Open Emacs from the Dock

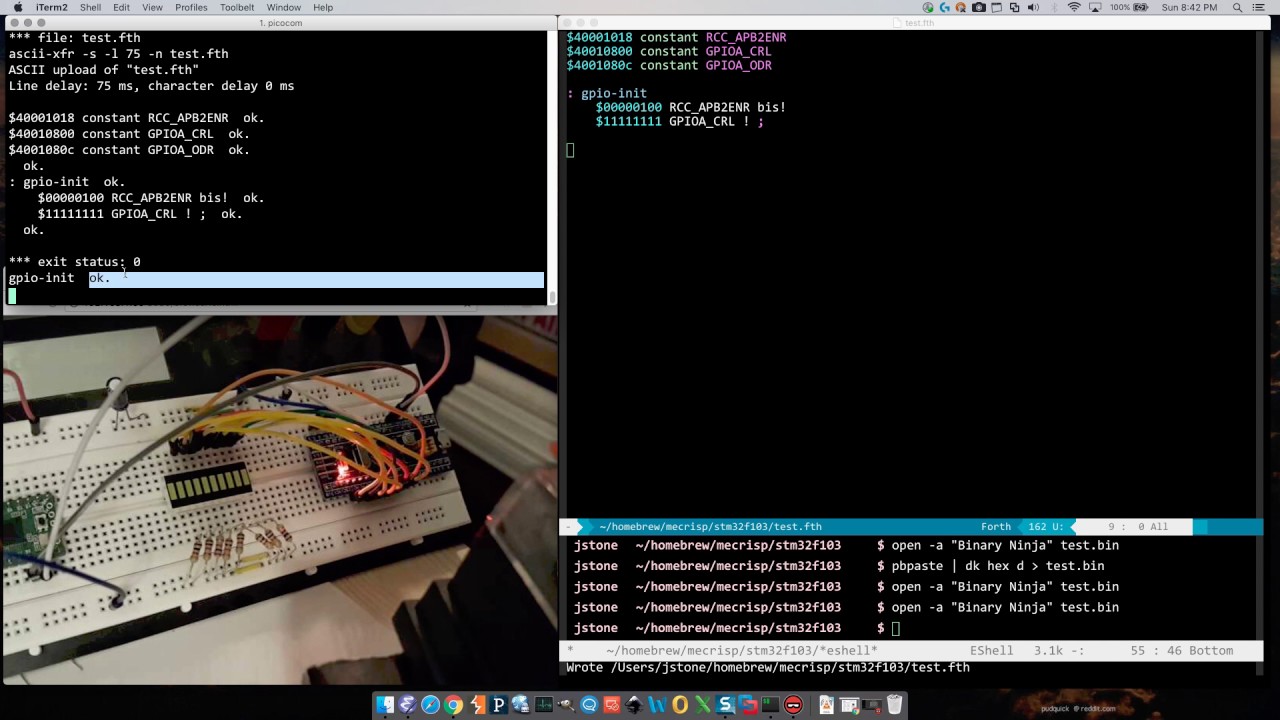click(x=407, y=705)
